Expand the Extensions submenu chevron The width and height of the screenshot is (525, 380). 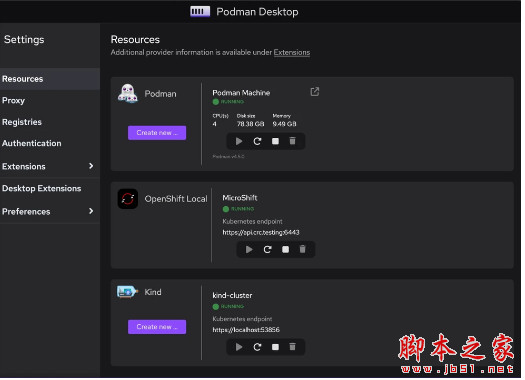pos(92,167)
